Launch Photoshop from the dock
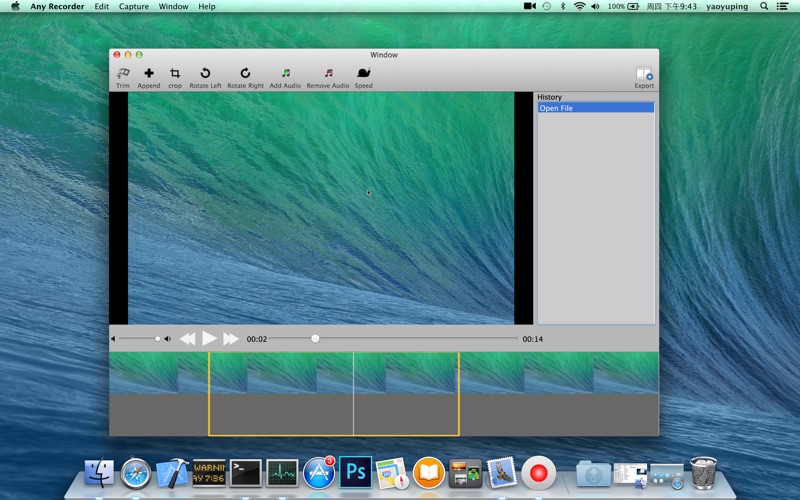The width and height of the screenshot is (800, 500). [x=355, y=470]
